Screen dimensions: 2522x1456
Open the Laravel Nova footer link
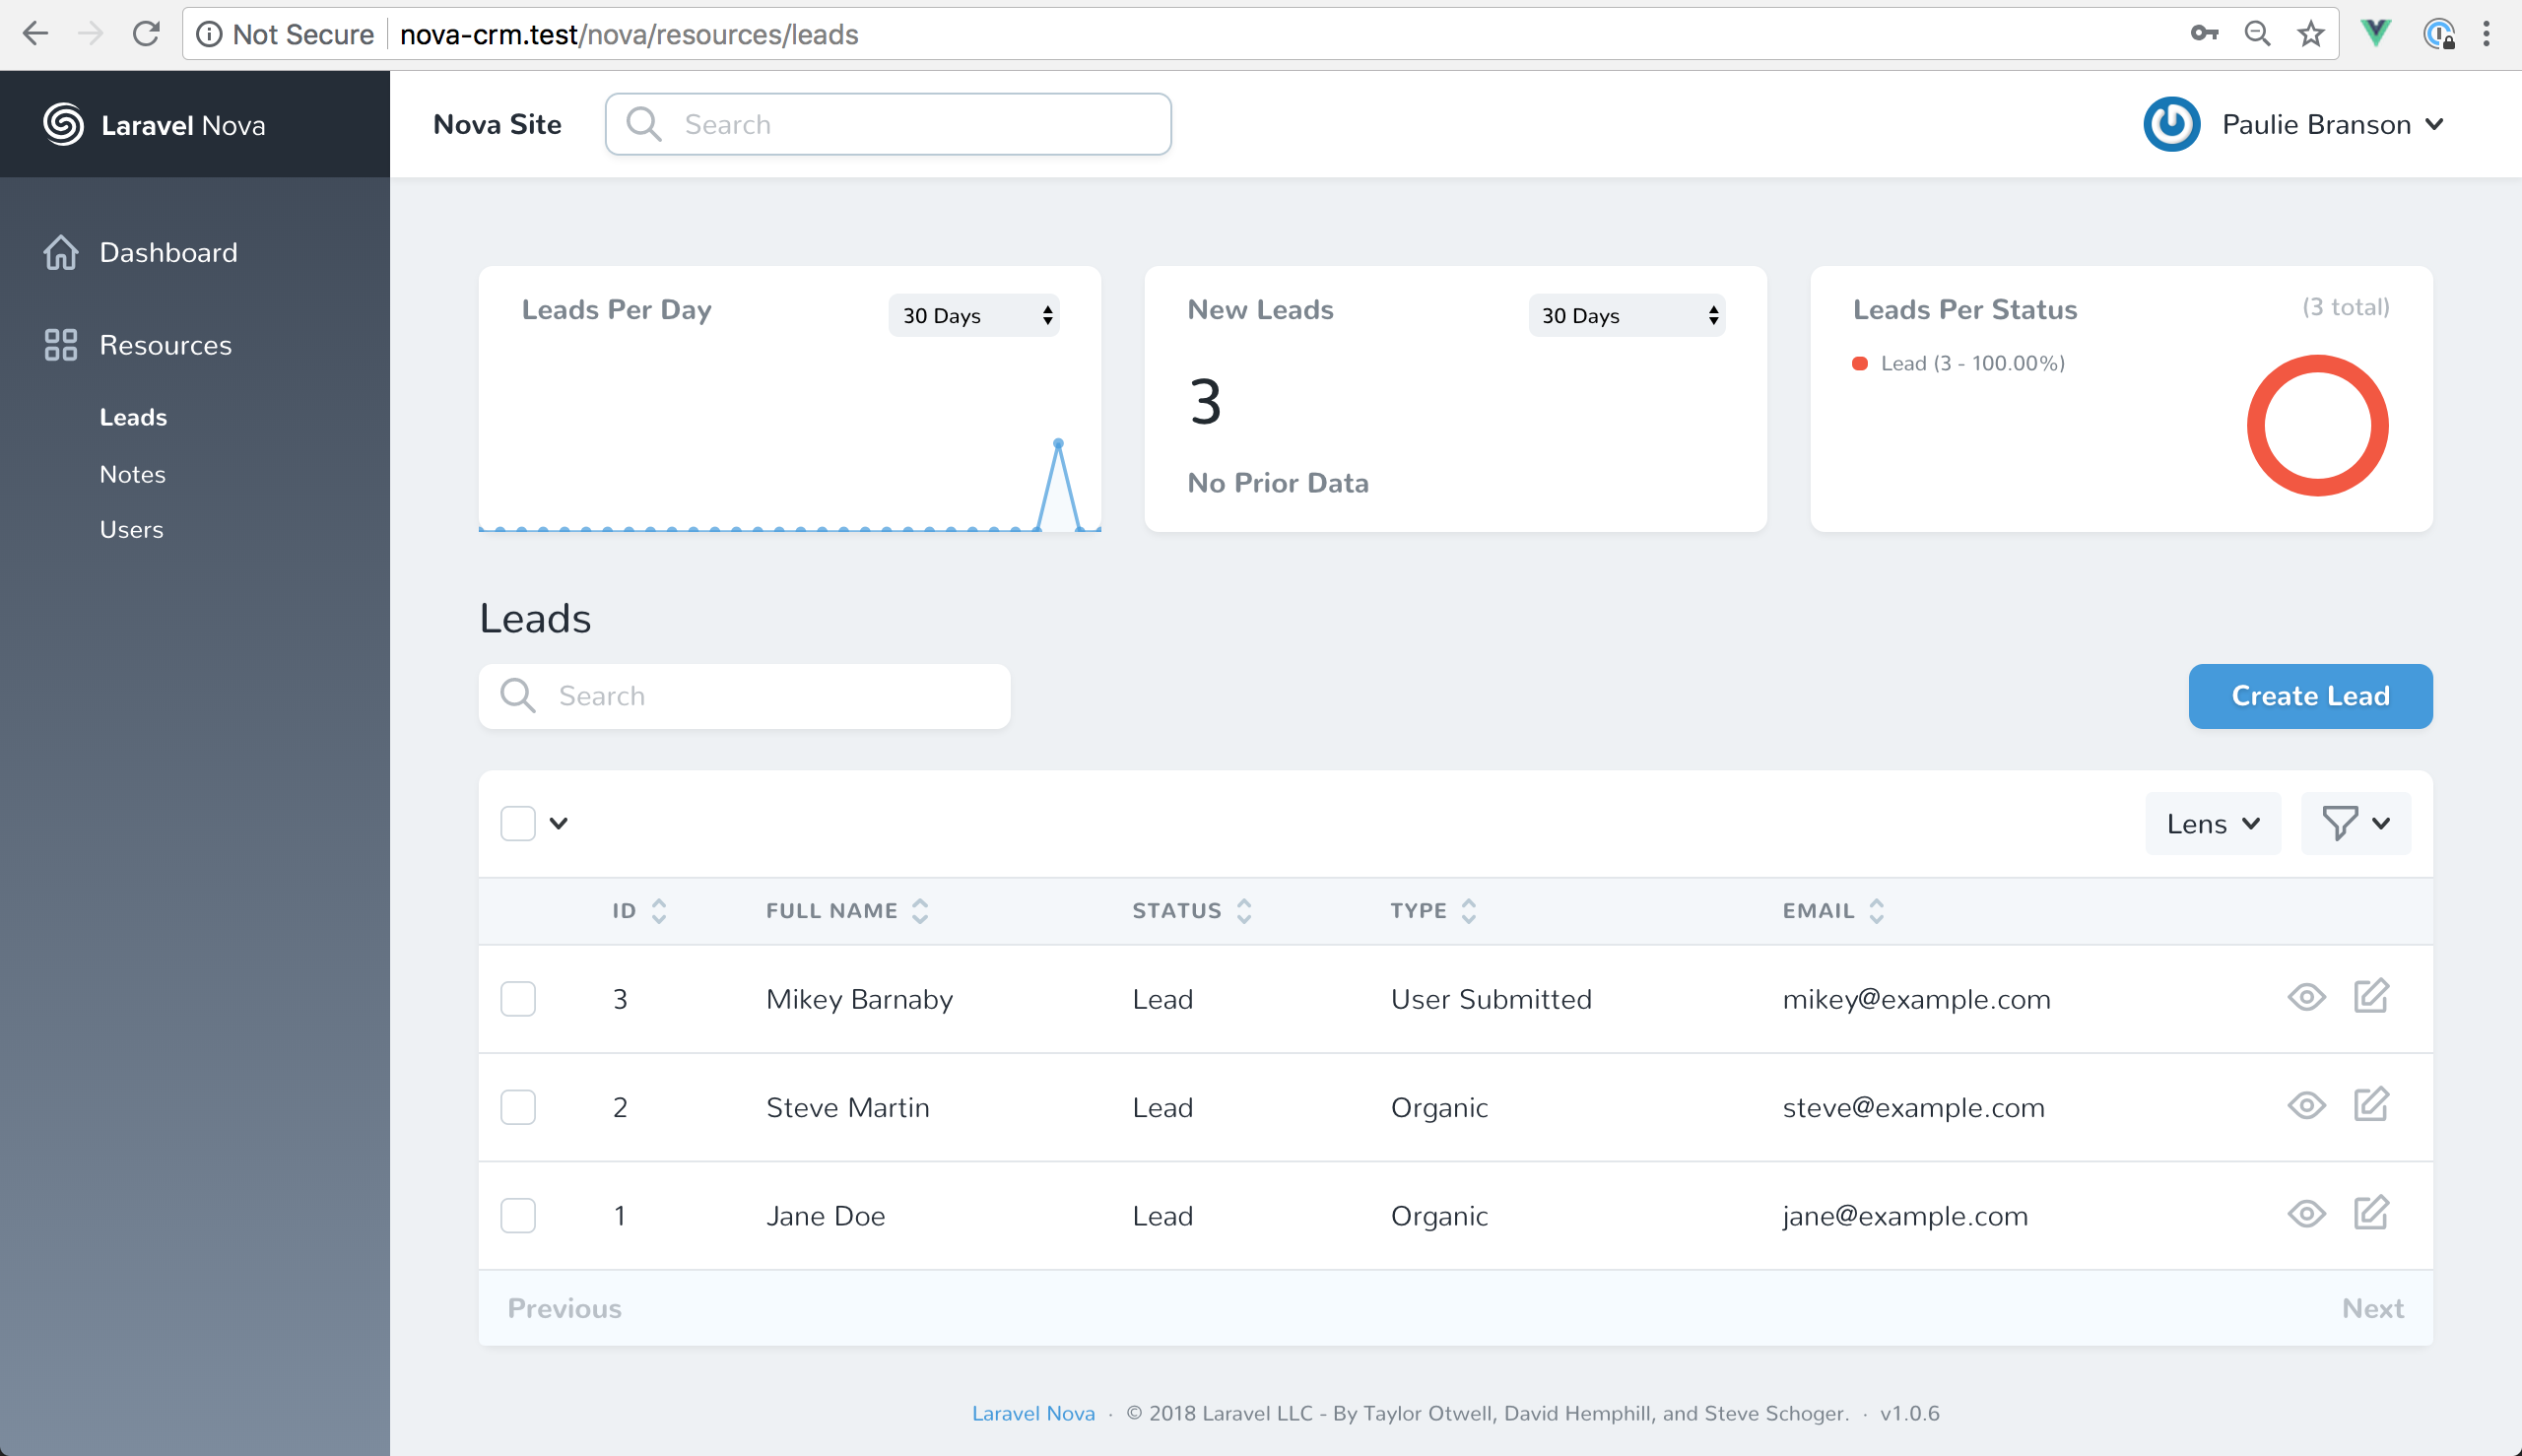pos(1033,1413)
